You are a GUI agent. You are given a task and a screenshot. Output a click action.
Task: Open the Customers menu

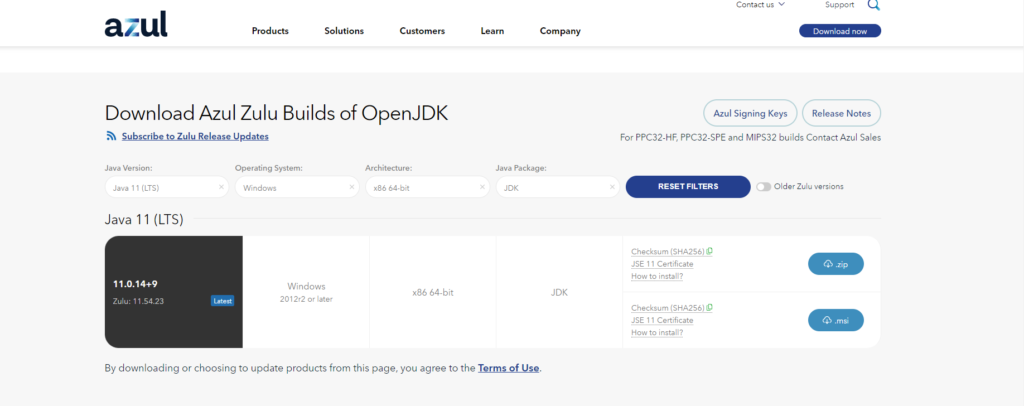pyautogui.click(x=422, y=31)
